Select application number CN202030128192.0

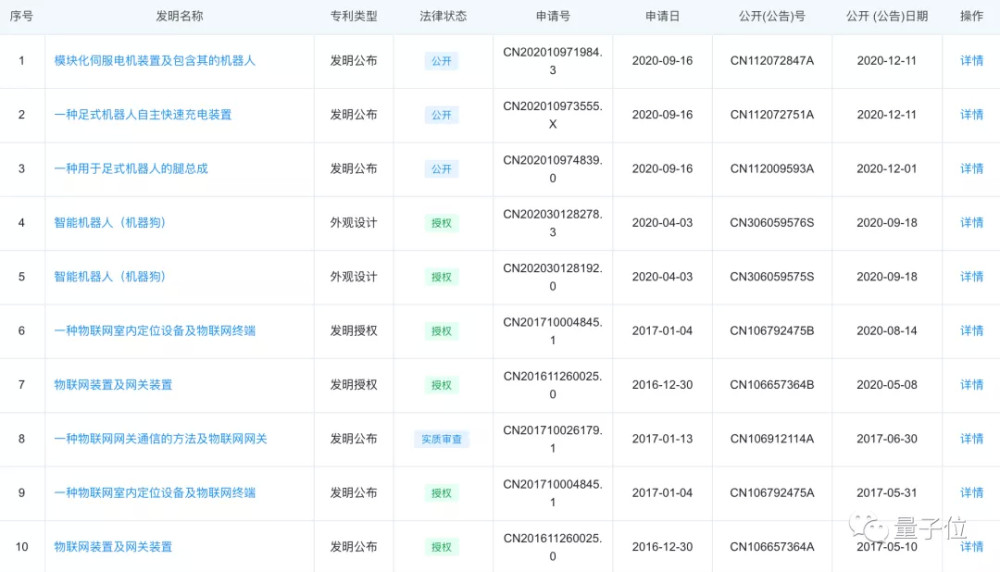tap(552, 277)
